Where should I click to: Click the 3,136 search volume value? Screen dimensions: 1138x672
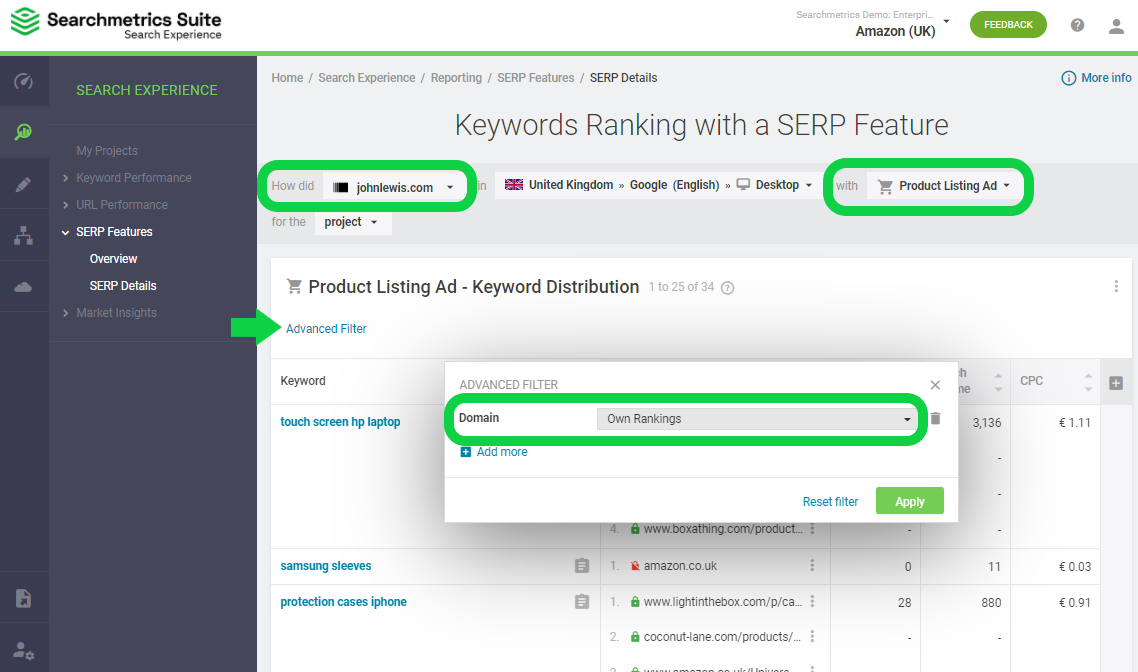(x=987, y=422)
